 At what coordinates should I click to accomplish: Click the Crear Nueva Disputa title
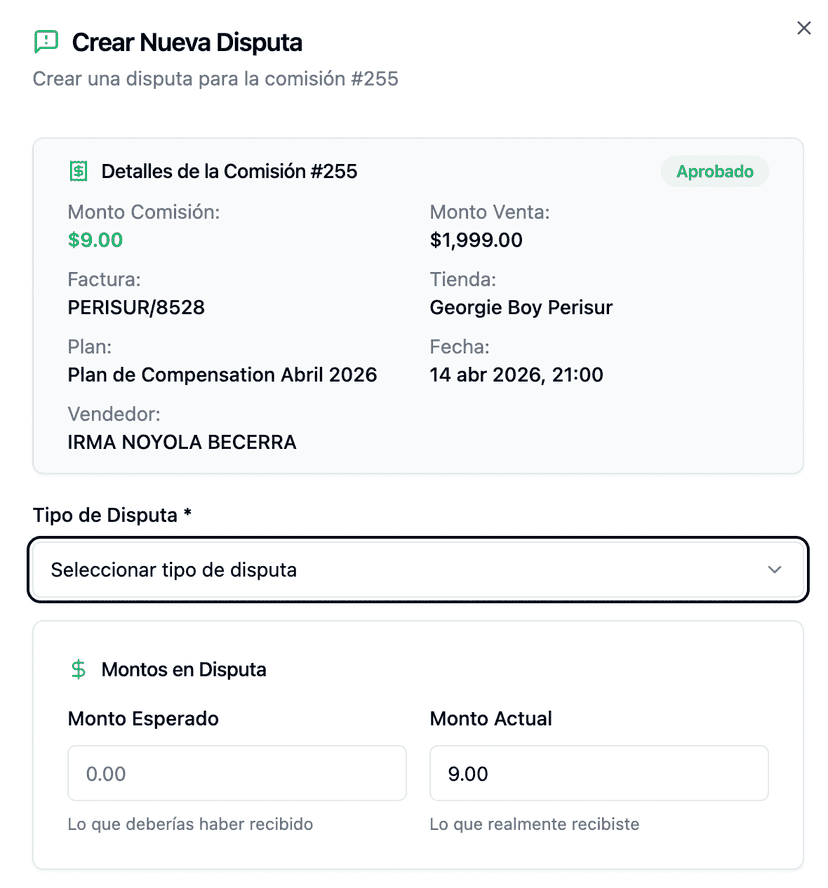point(187,43)
